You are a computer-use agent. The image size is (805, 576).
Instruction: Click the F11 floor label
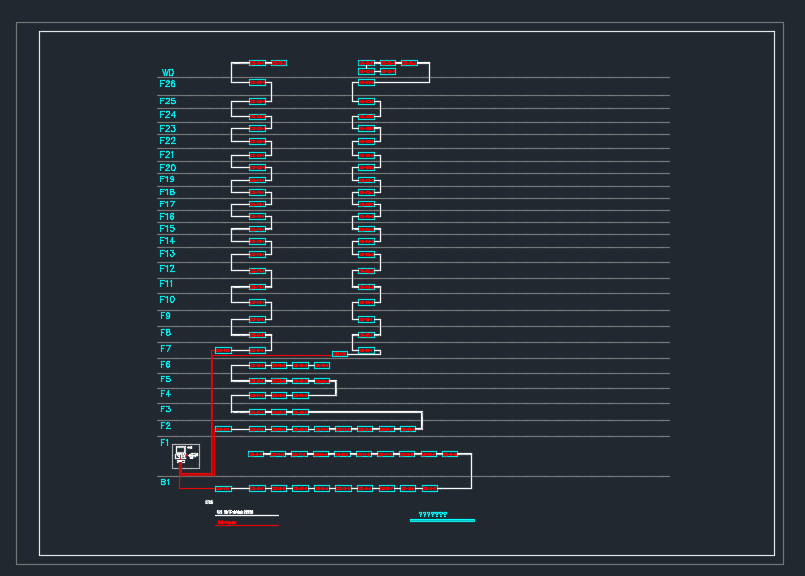click(166, 284)
